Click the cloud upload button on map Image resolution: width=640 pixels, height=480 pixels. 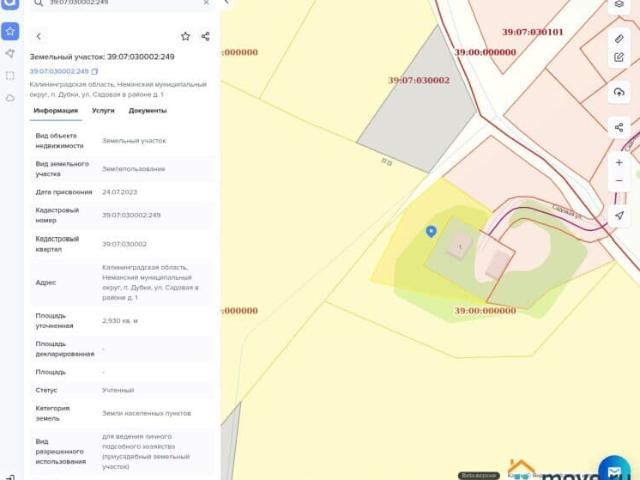click(x=619, y=92)
